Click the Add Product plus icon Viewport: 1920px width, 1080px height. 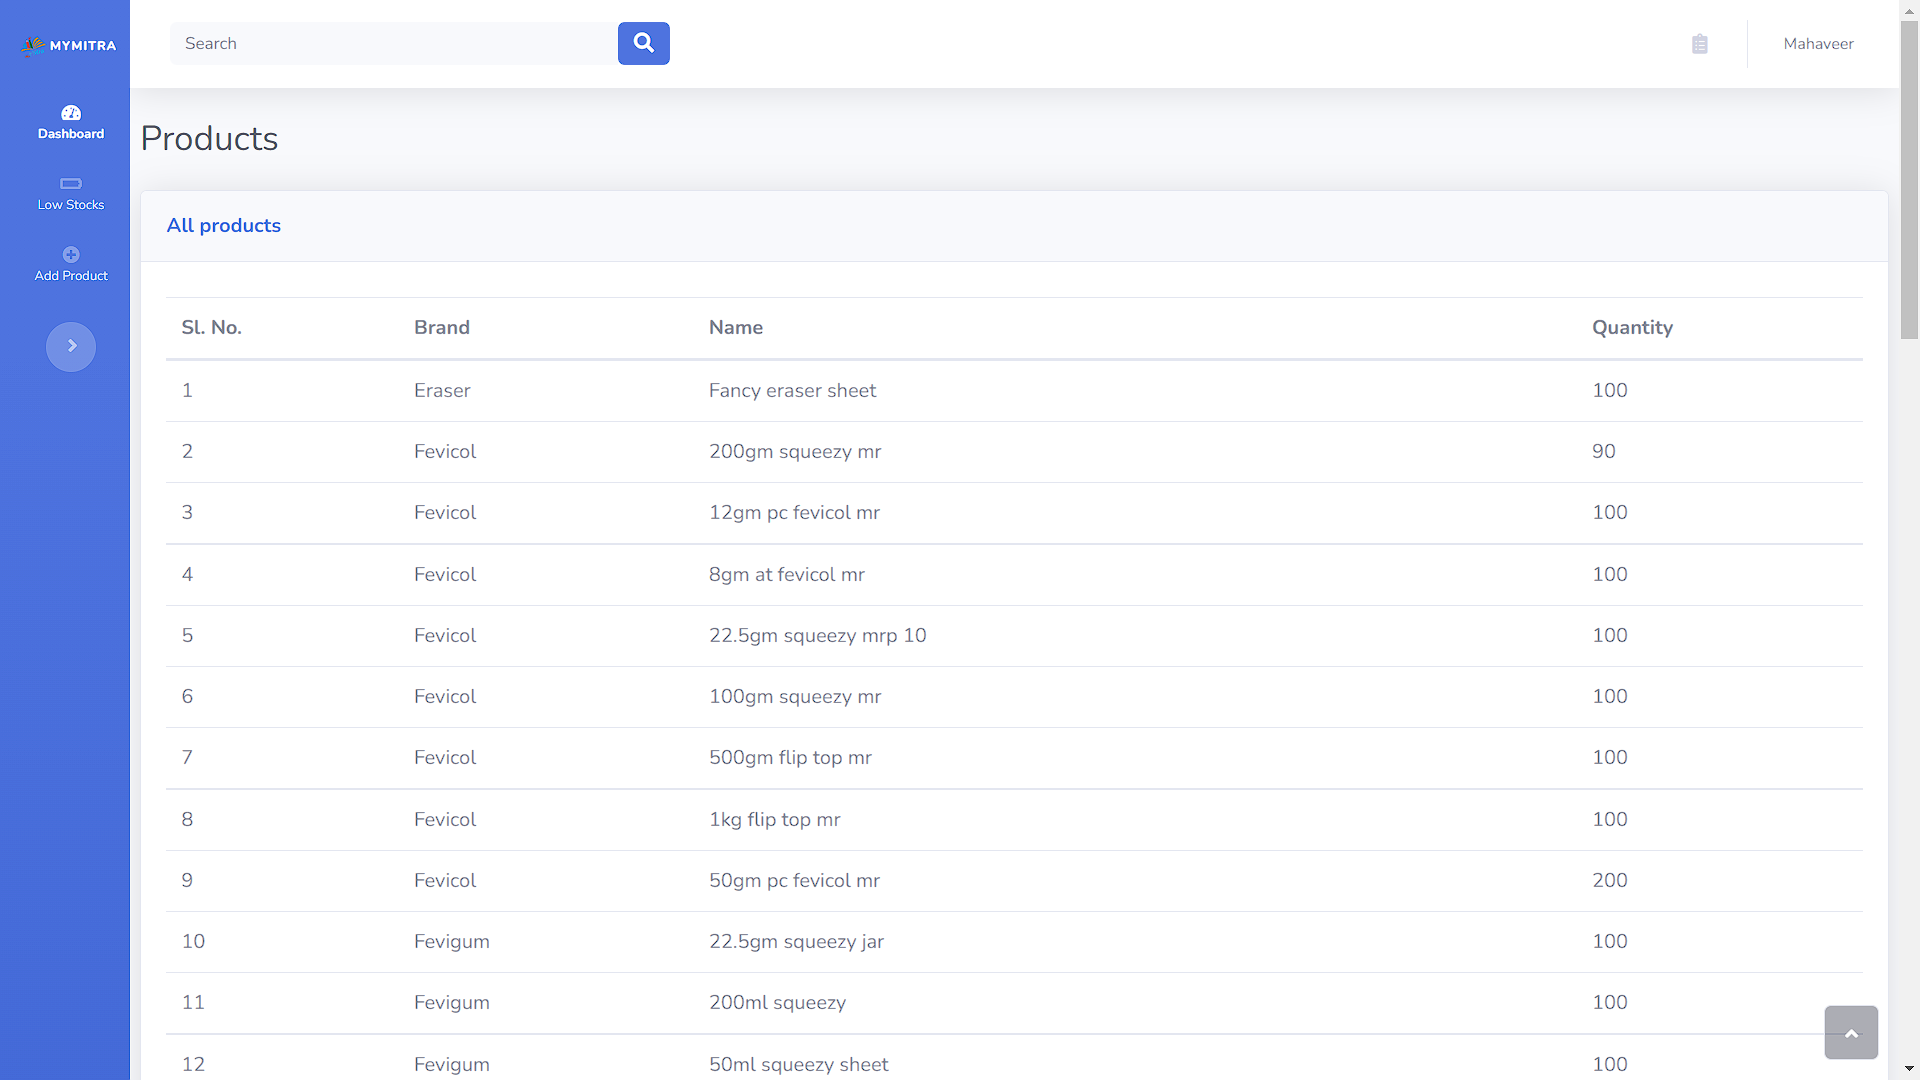coord(71,254)
